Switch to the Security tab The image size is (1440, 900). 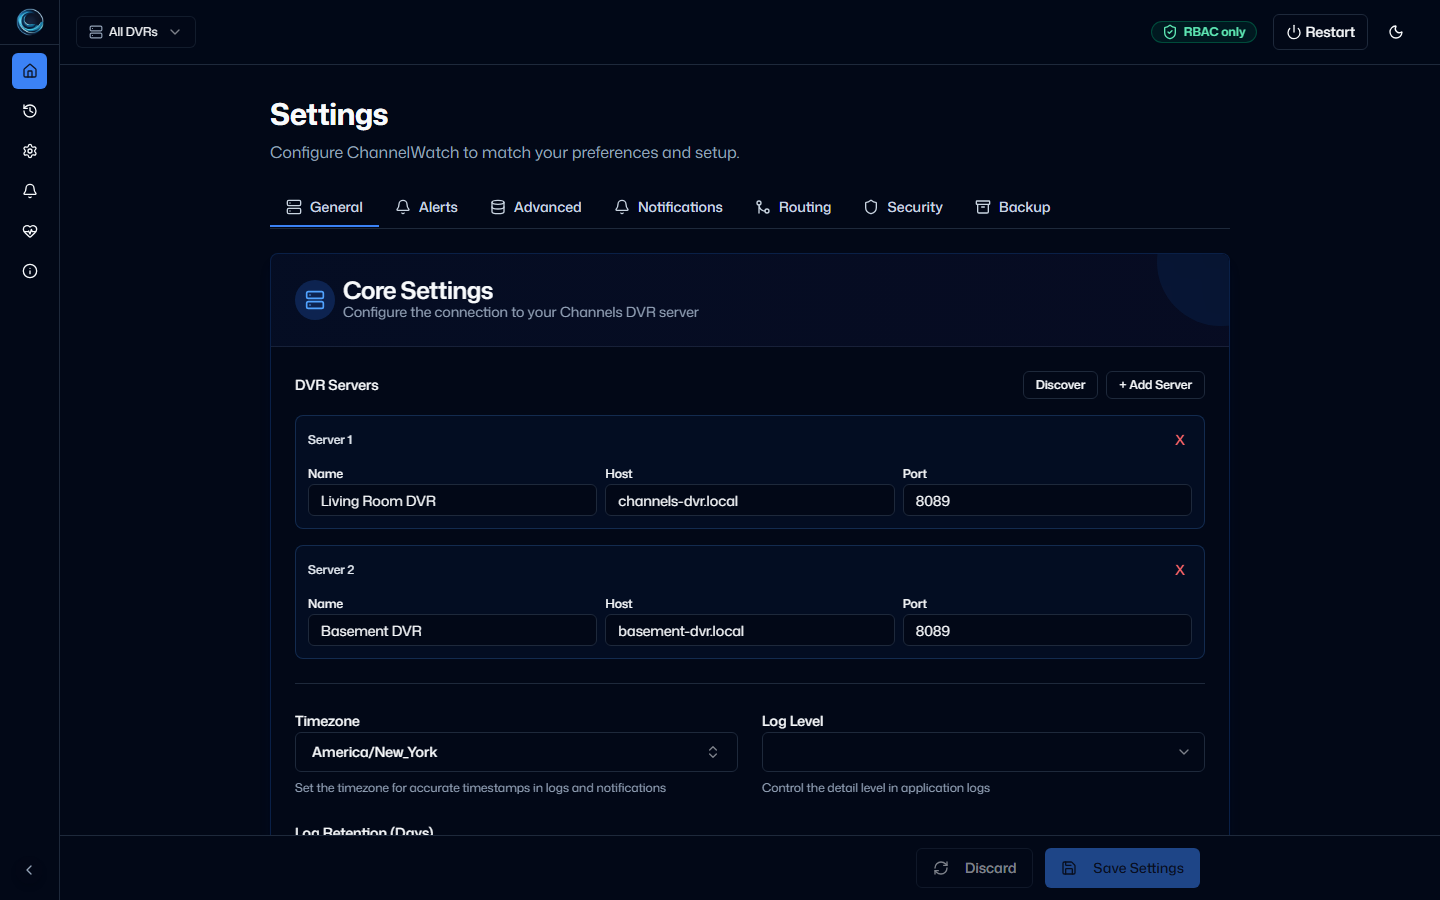coord(903,207)
